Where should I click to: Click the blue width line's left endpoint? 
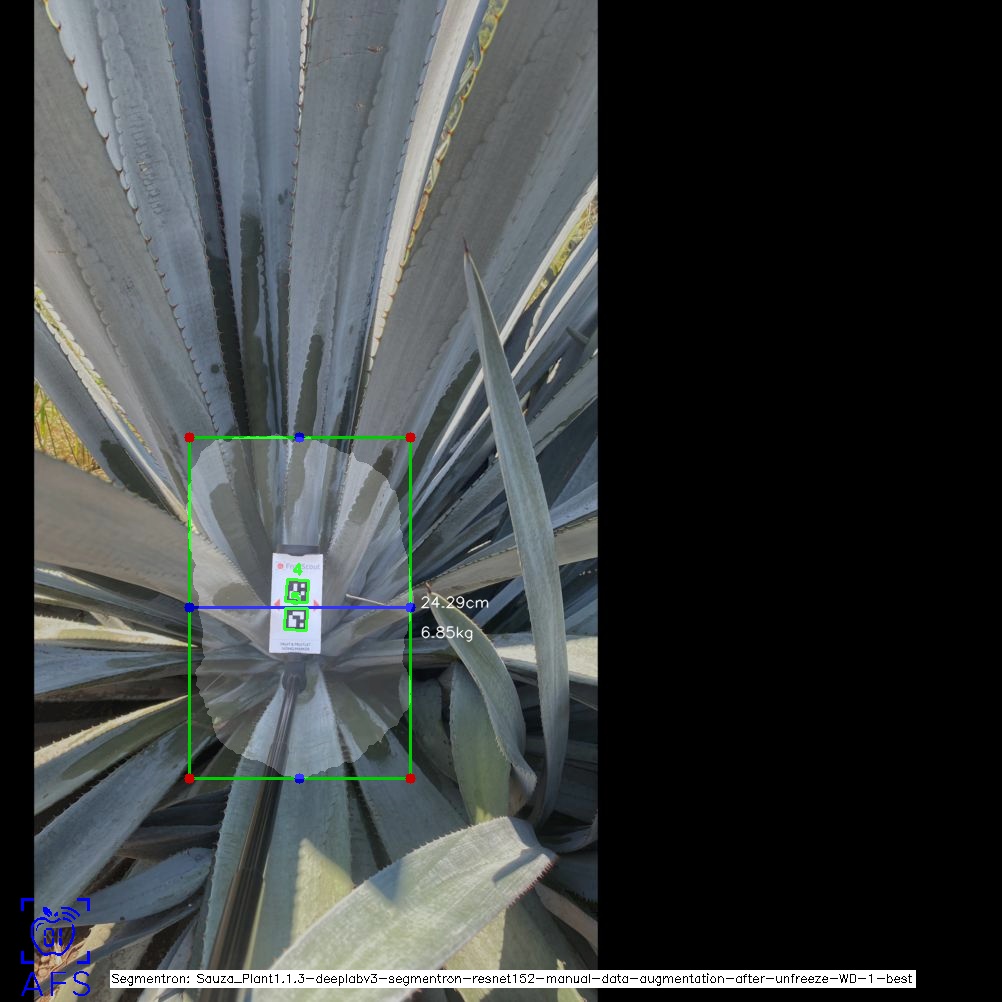(189, 607)
